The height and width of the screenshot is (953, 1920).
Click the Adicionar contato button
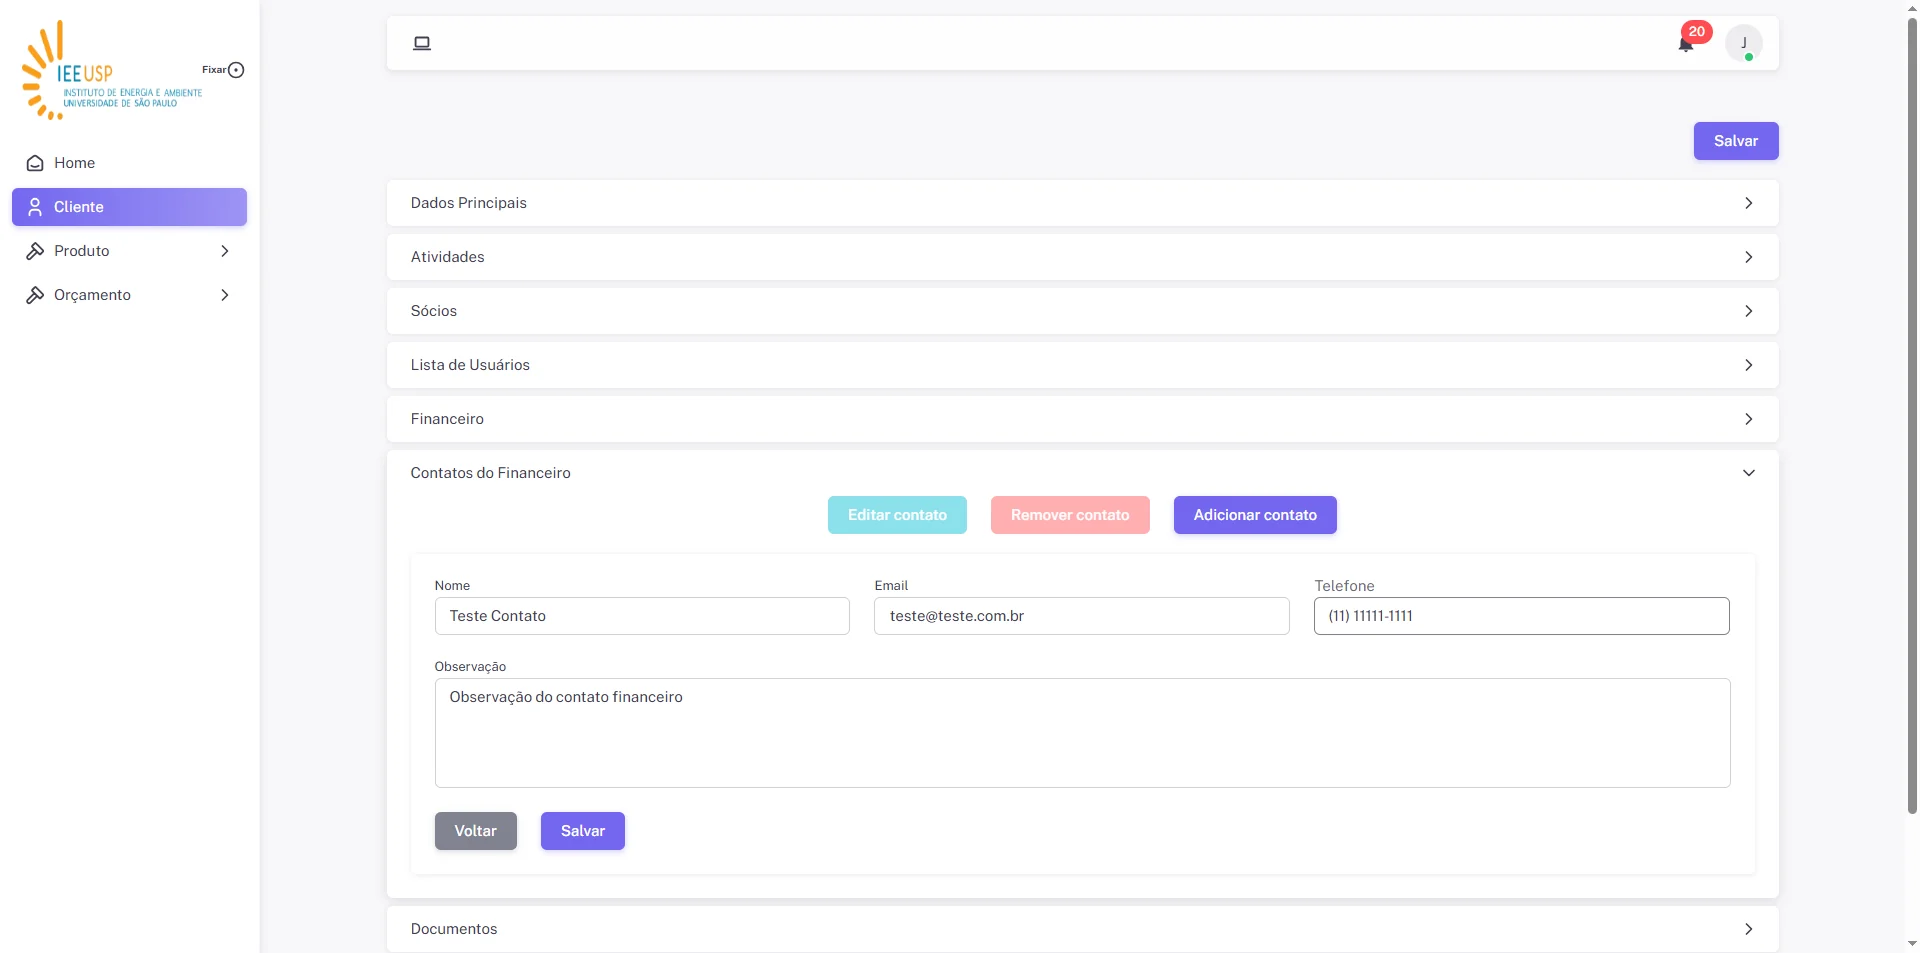pyautogui.click(x=1255, y=515)
